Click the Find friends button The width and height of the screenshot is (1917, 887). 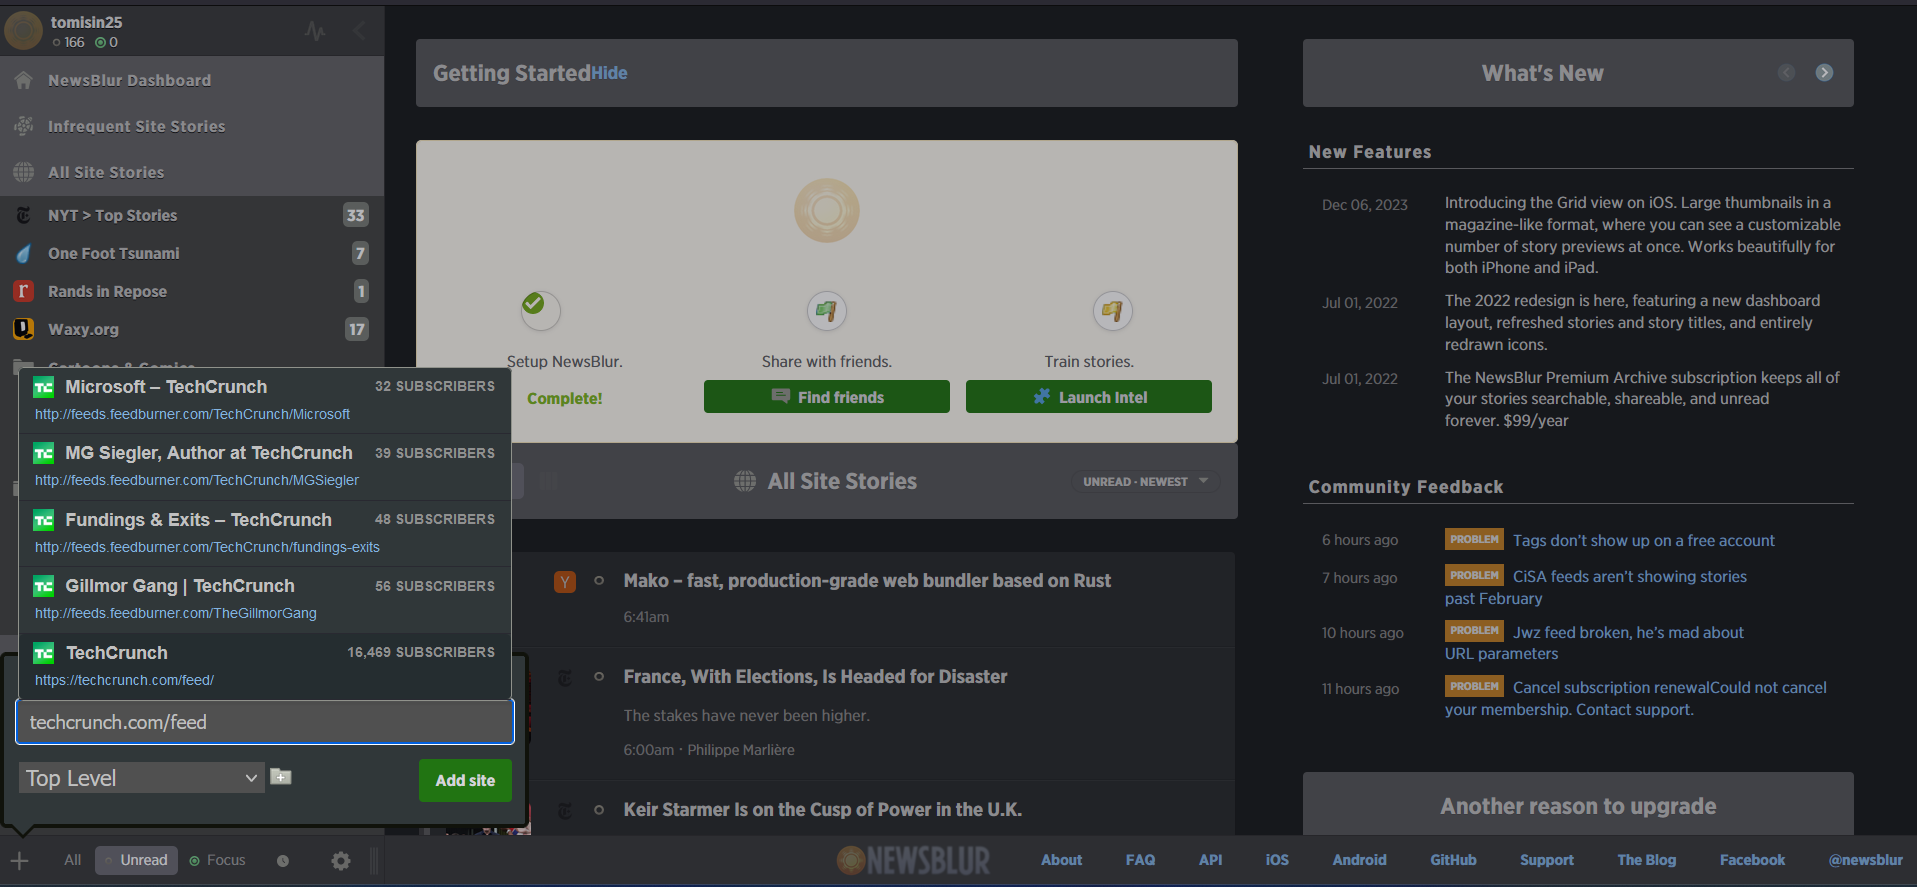tap(827, 397)
